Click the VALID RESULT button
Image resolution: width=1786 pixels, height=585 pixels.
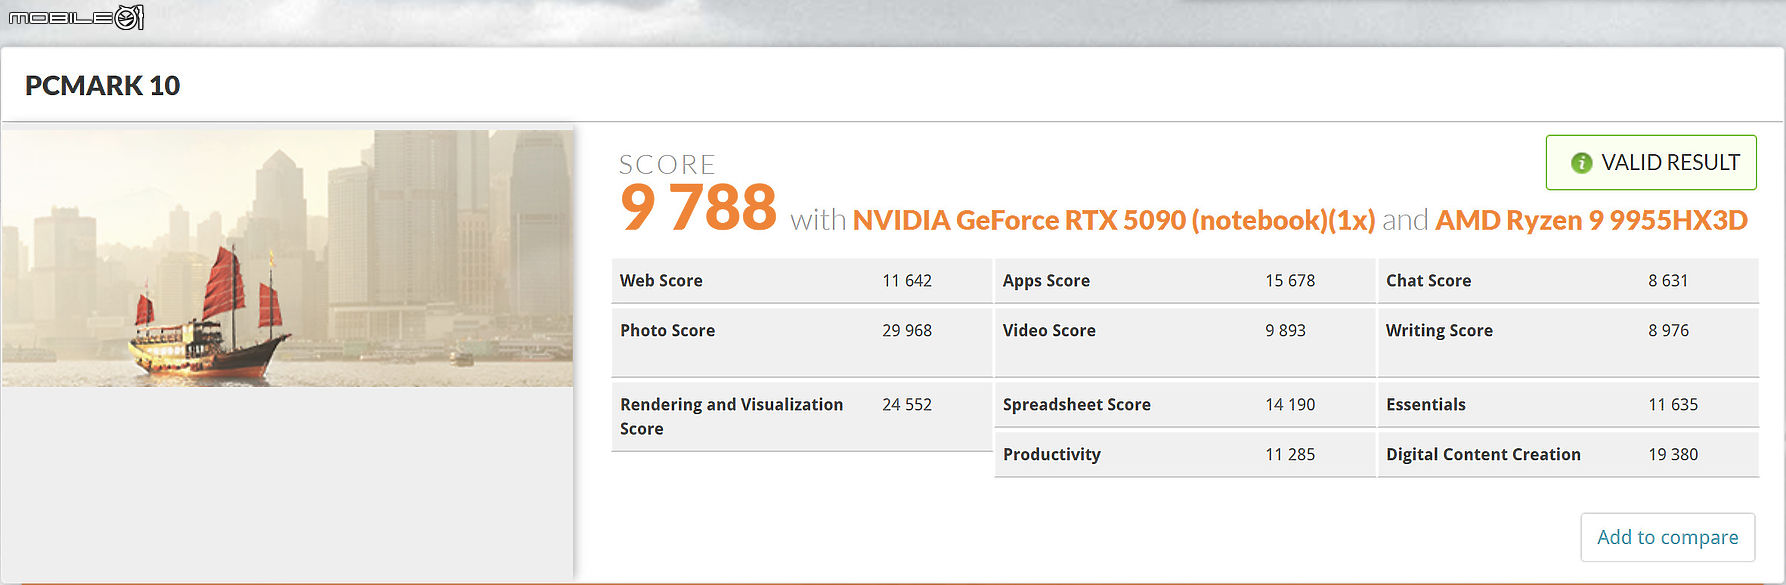1651,162
